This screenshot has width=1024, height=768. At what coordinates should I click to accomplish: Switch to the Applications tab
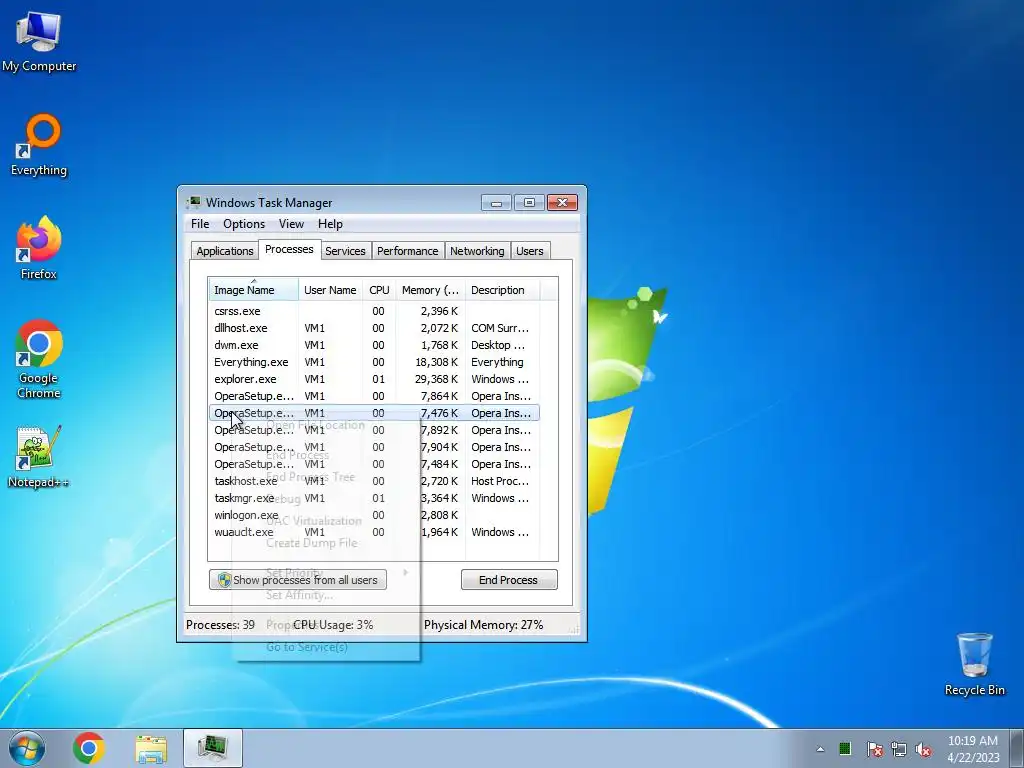pyautogui.click(x=225, y=251)
